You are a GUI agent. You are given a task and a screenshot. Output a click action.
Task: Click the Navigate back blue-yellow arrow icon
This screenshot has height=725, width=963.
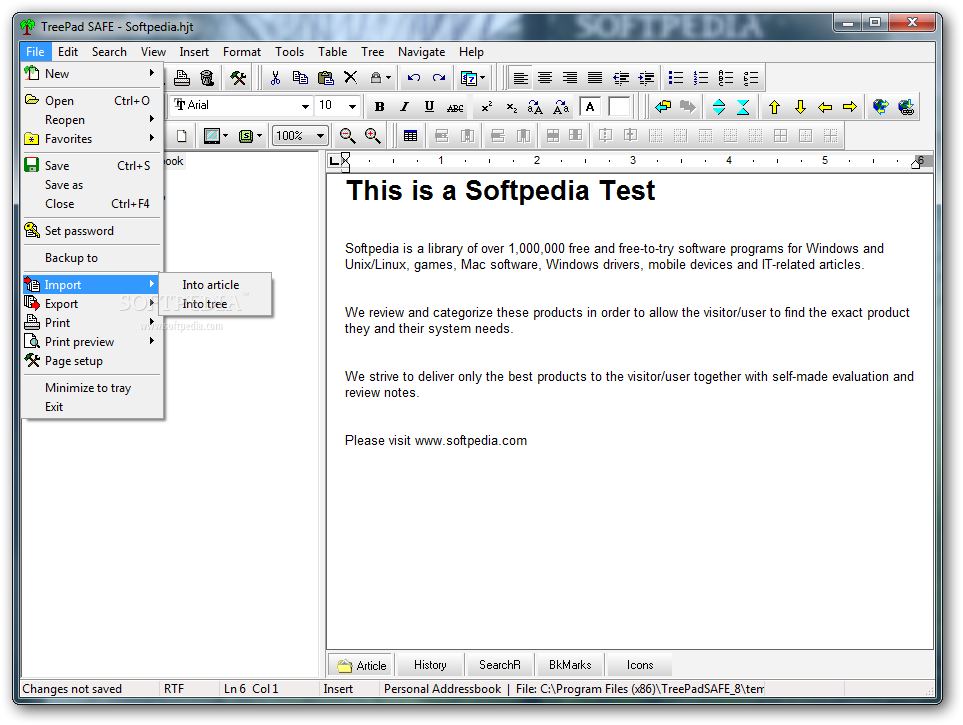click(663, 107)
